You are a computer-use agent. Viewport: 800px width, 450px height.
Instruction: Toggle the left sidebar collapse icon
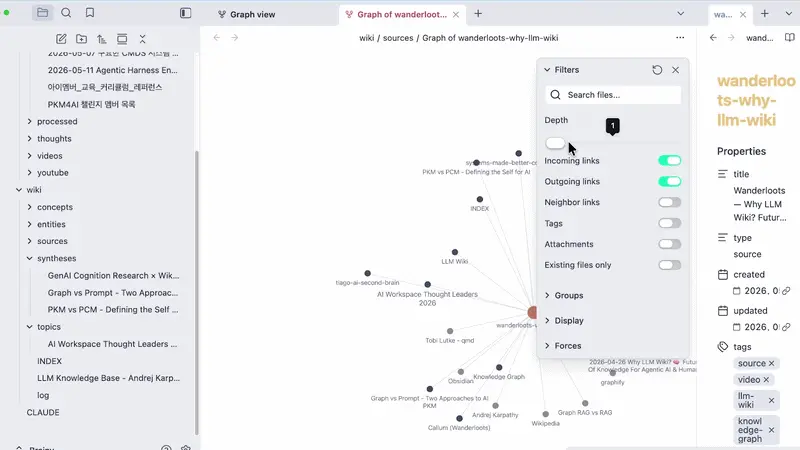click(x=185, y=13)
